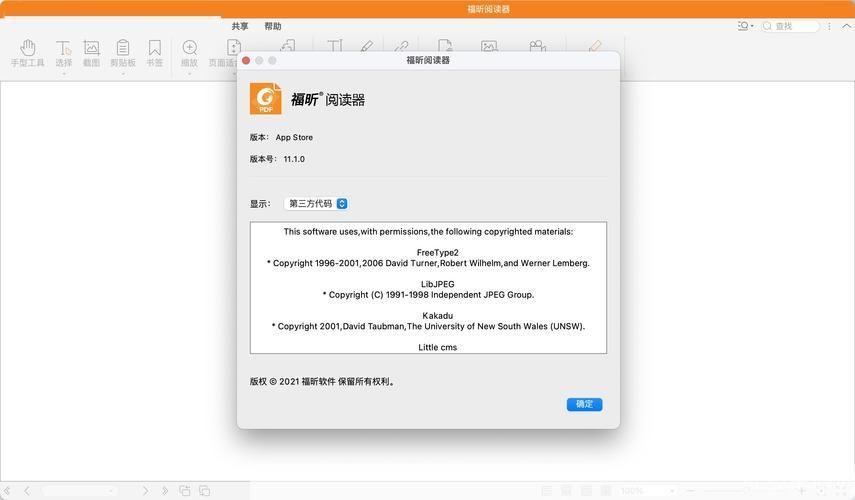The height and width of the screenshot is (500, 855).
Task: Click the Bookmark toolbar icon
Action: pyautogui.click(x=155, y=48)
